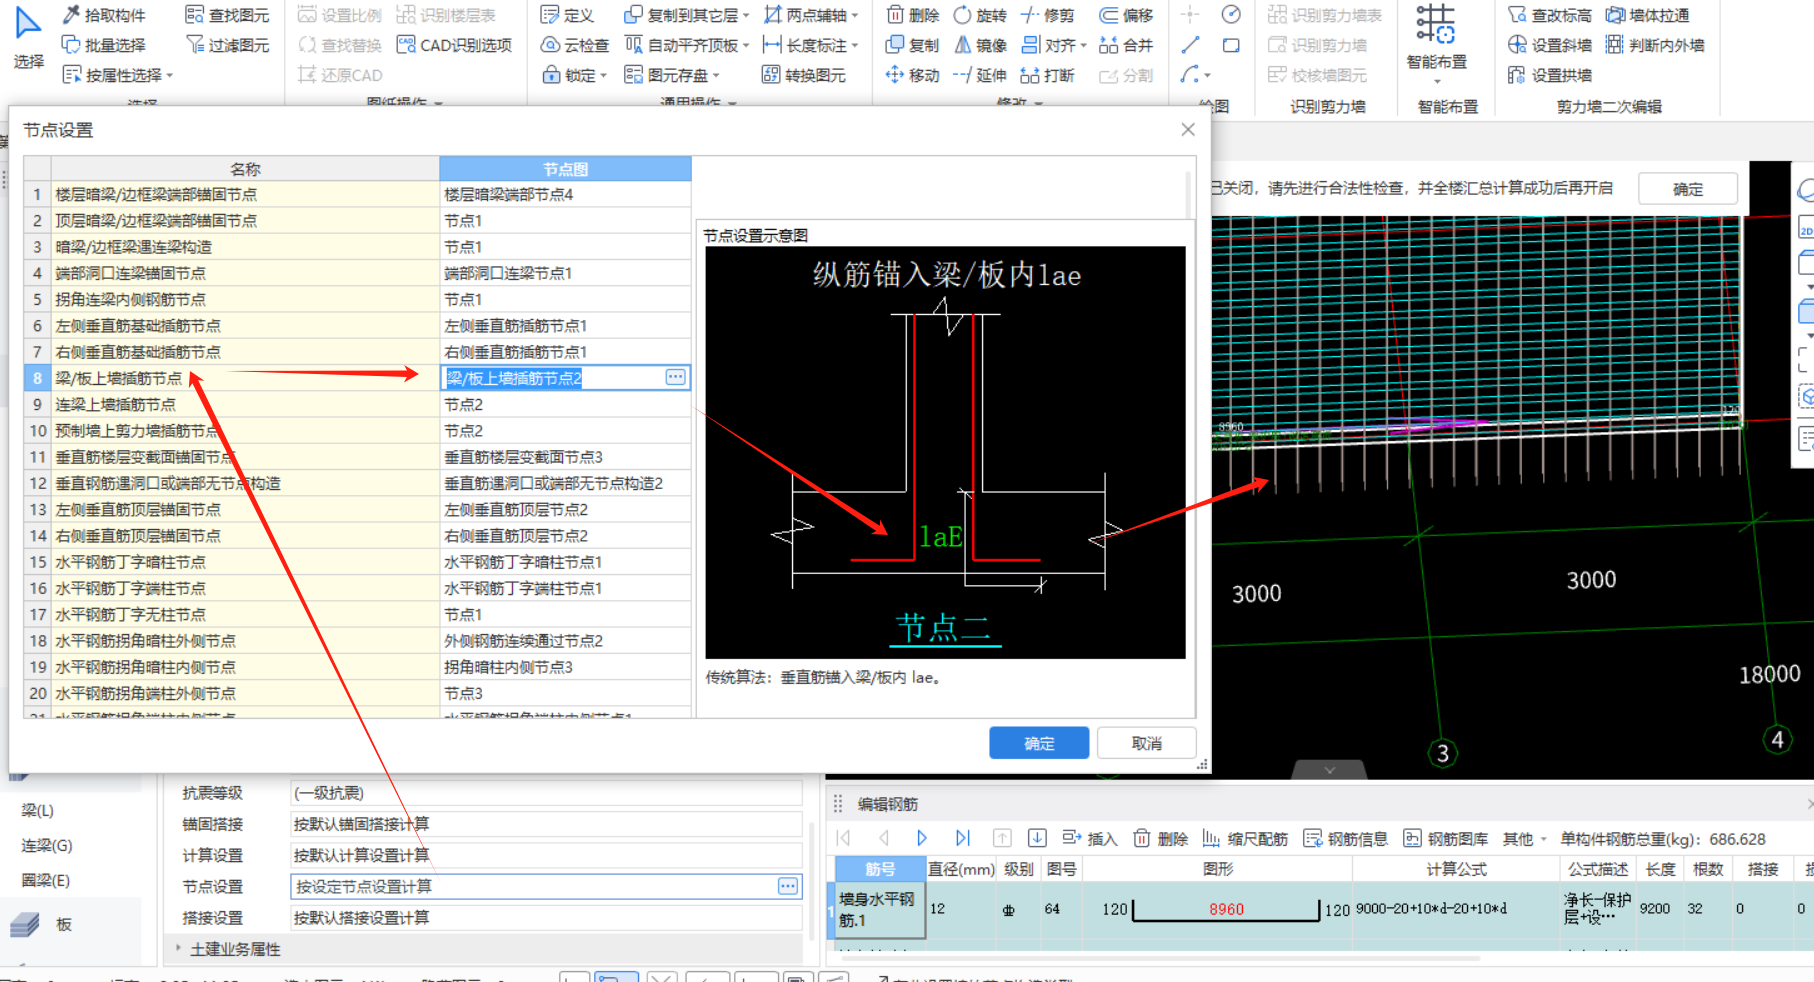The width and height of the screenshot is (1814, 982).
Task: Click the 打断 break tool
Action: click(1047, 75)
